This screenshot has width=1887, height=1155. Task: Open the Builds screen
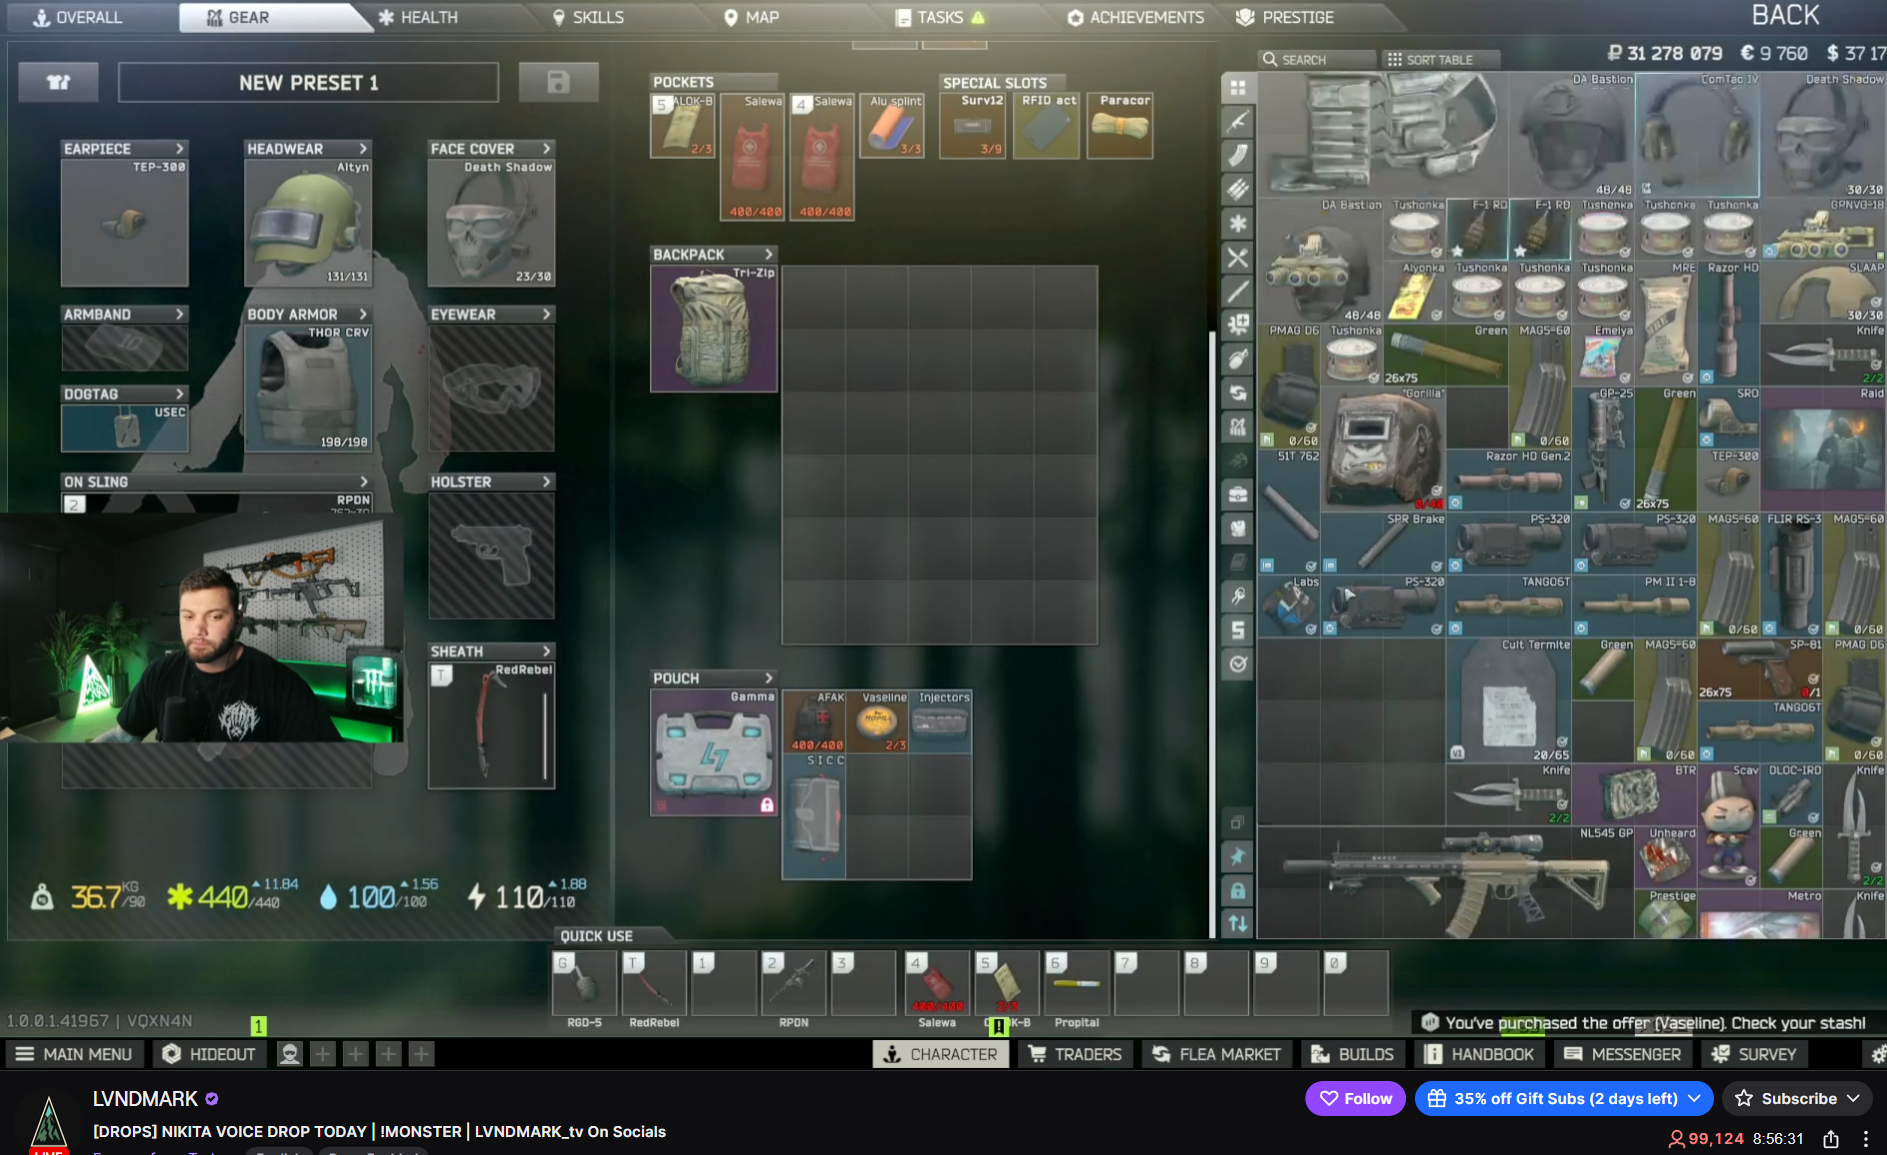click(1352, 1054)
